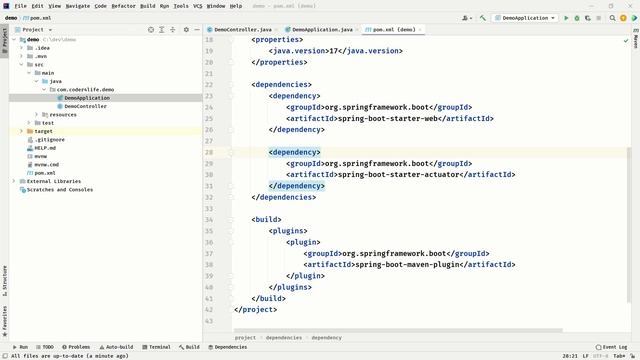Expand the resources folder
Image resolution: width=640 pixels, height=360 pixels.
click(x=36, y=115)
